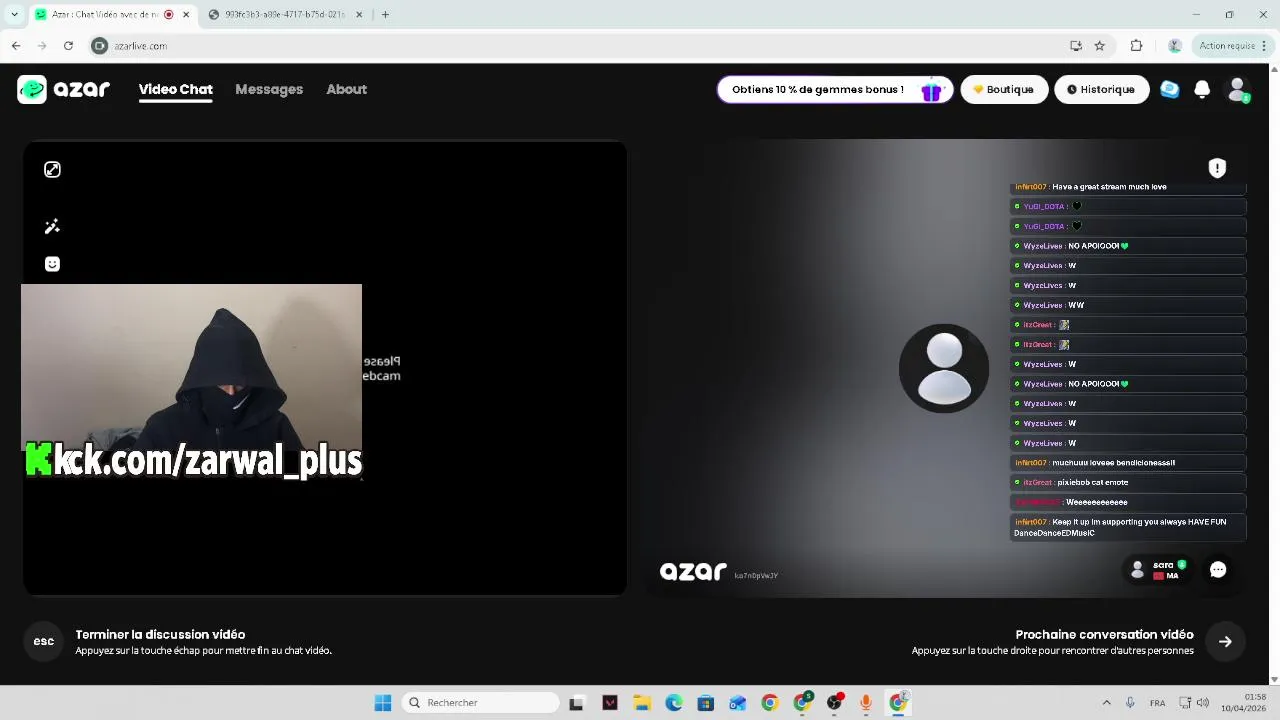Click the 'Action requise' button
The width and height of the screenshot is (1280, 720).
(x=1226, y=46)
